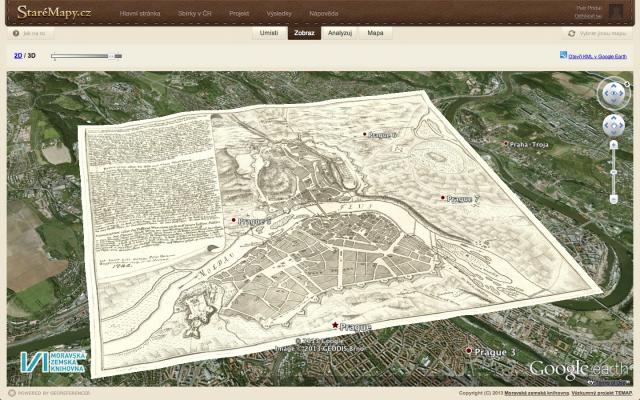Image resolution: width=640 pixels, height=400 pixels.
Task: Click the Google Earth look-around compass control
Action: [612, 93]
